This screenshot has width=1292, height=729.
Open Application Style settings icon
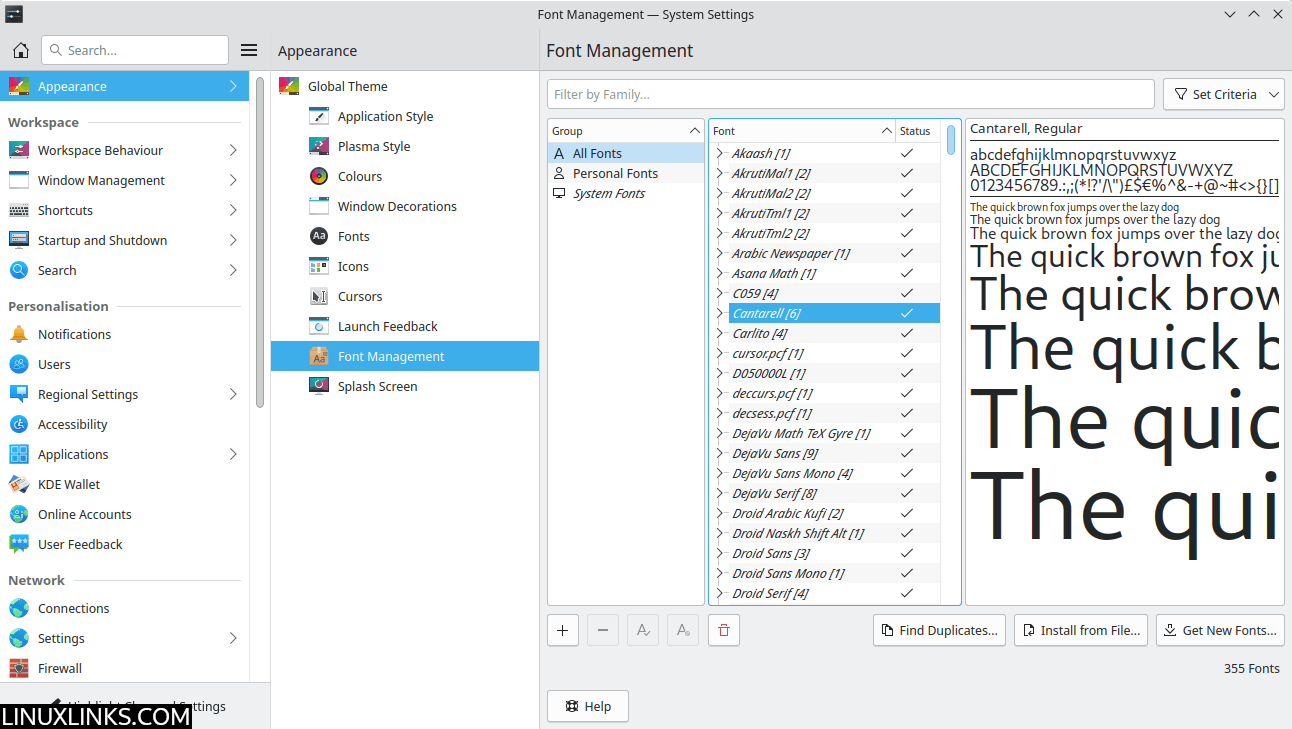pyautogui.click(x=319, y=116)
